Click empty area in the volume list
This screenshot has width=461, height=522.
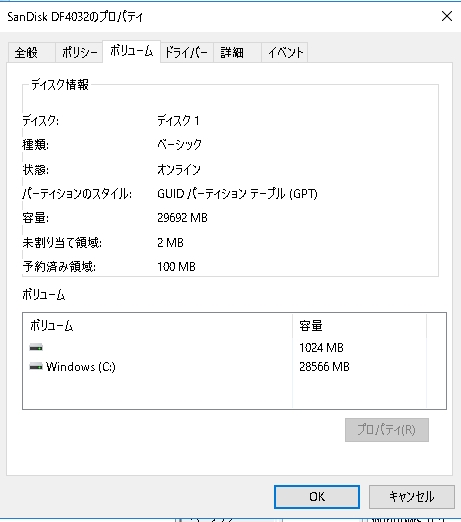(157, 392)
